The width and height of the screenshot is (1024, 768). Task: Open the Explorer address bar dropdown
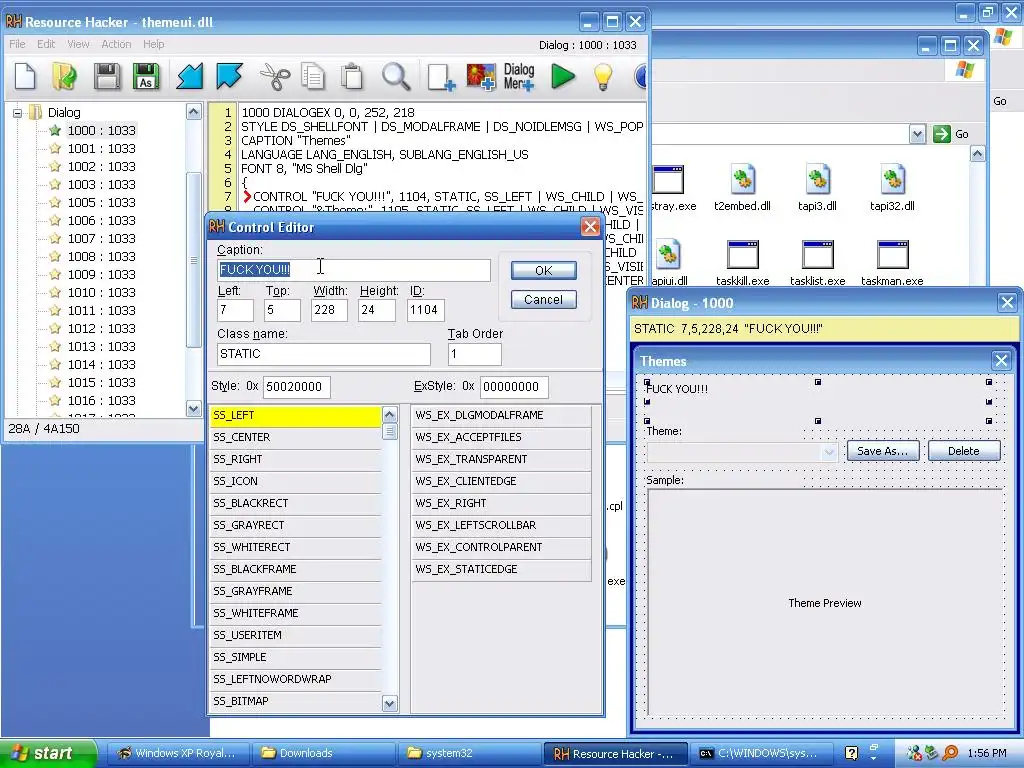917,134
